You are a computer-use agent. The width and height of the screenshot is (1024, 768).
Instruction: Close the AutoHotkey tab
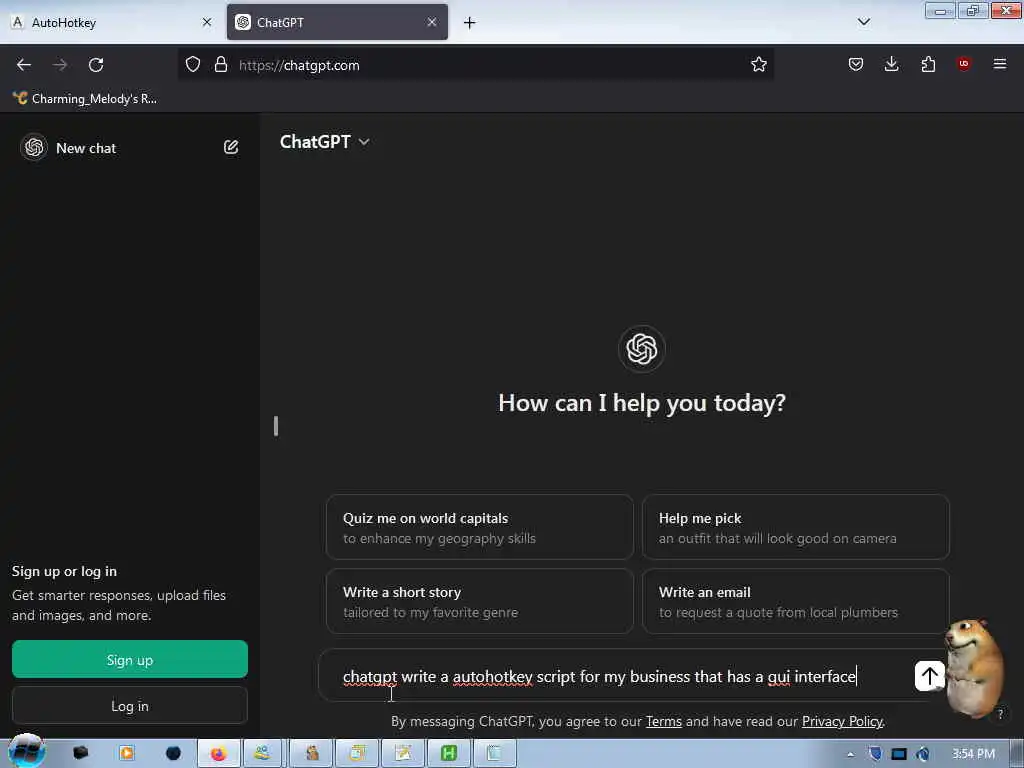click(x=207, y=22)
